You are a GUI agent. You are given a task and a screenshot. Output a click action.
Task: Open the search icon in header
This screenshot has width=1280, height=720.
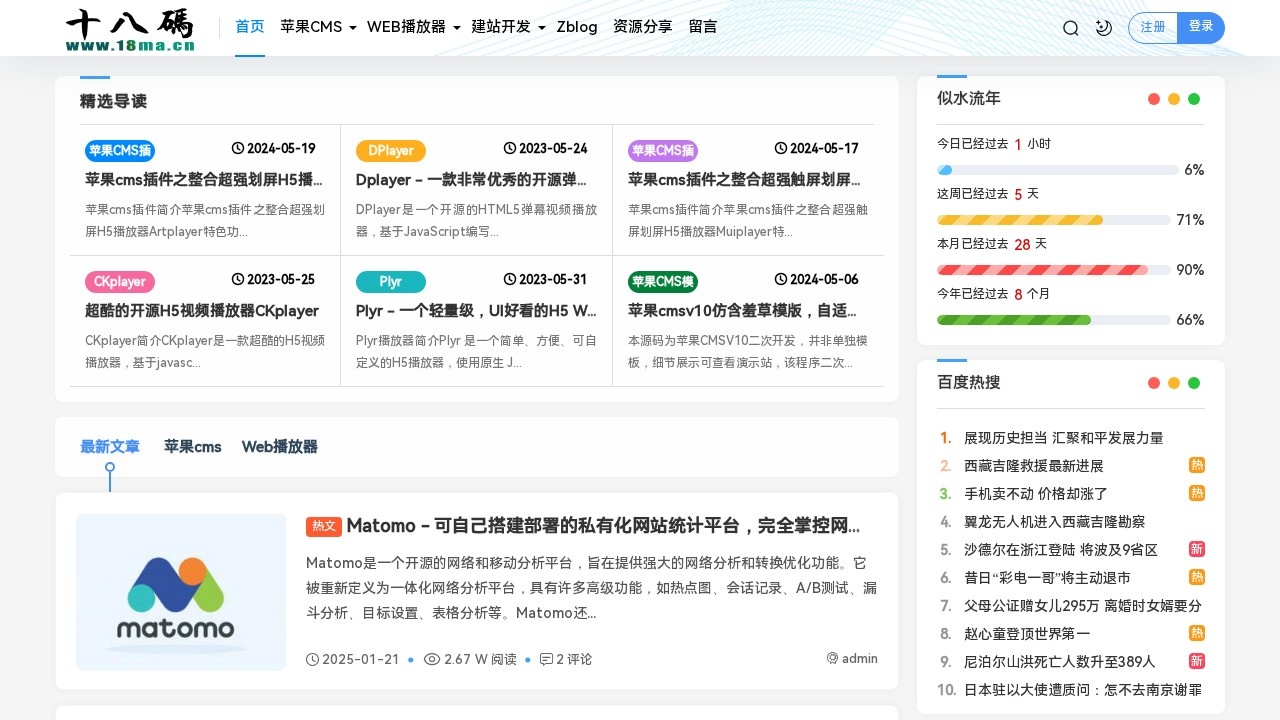[1071, 28]
